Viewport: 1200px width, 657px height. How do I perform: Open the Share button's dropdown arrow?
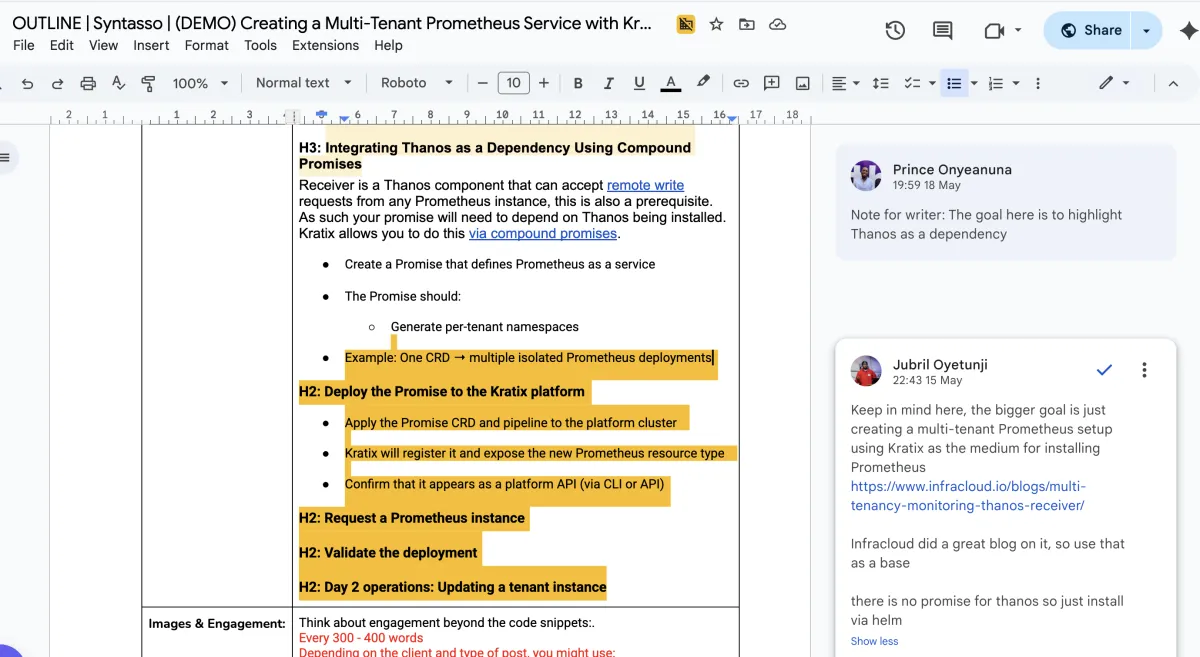click(x=1147, y=30)
